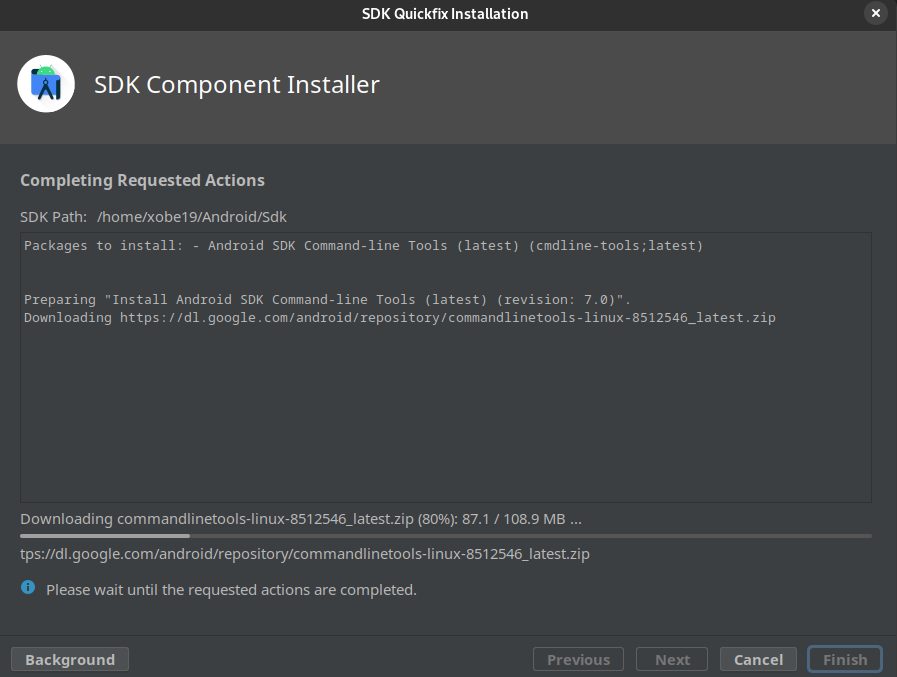
Task: Click the Android Studio logo icon
Action: 46,85
